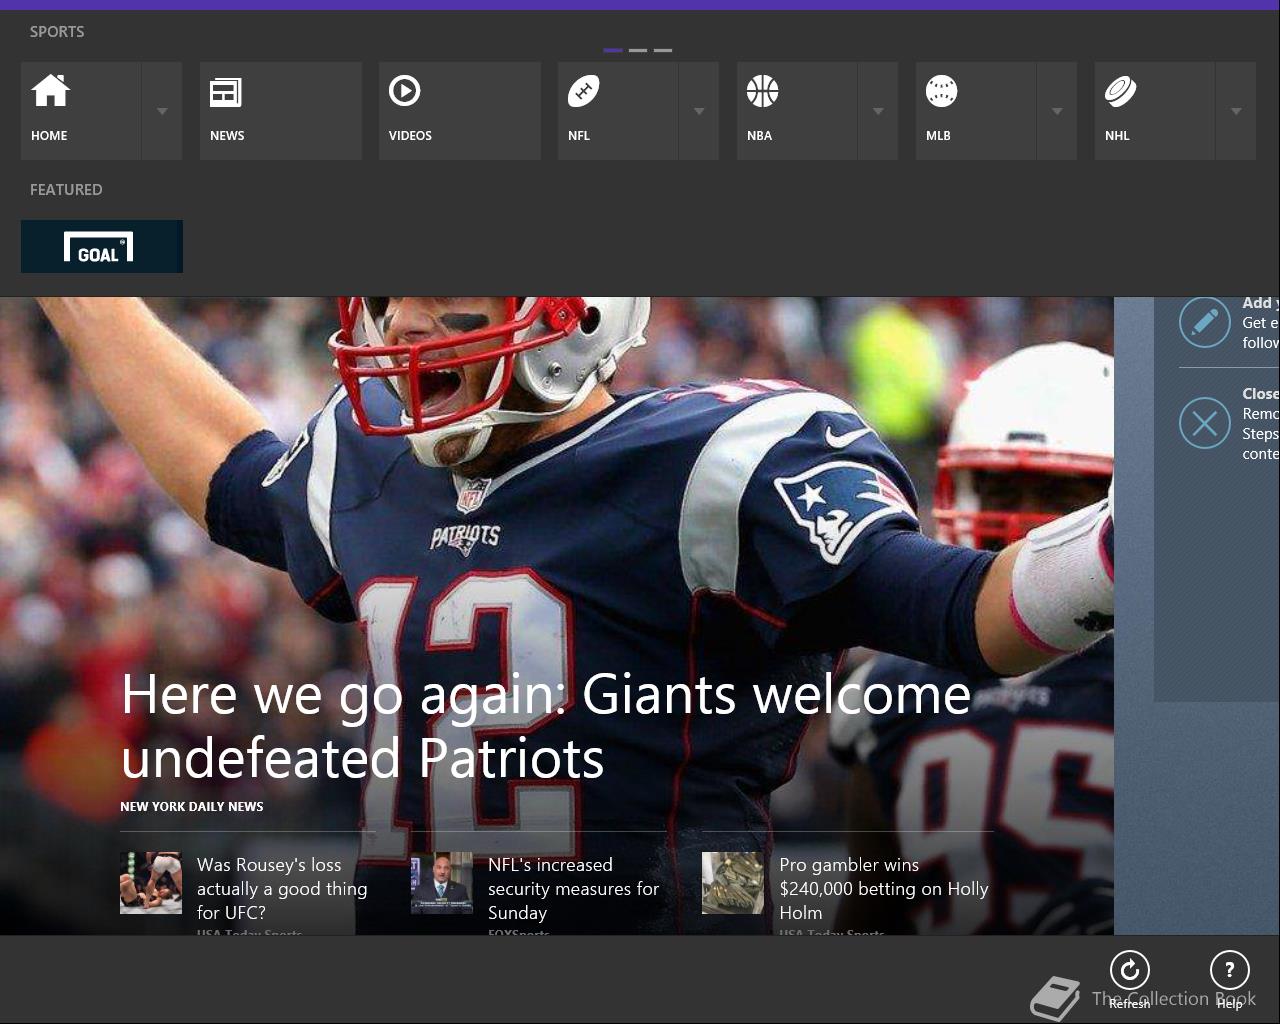Open the Home tile house icon
Image resolution: width=1280 pixels, height=1024 pixels.
point(50,91)
